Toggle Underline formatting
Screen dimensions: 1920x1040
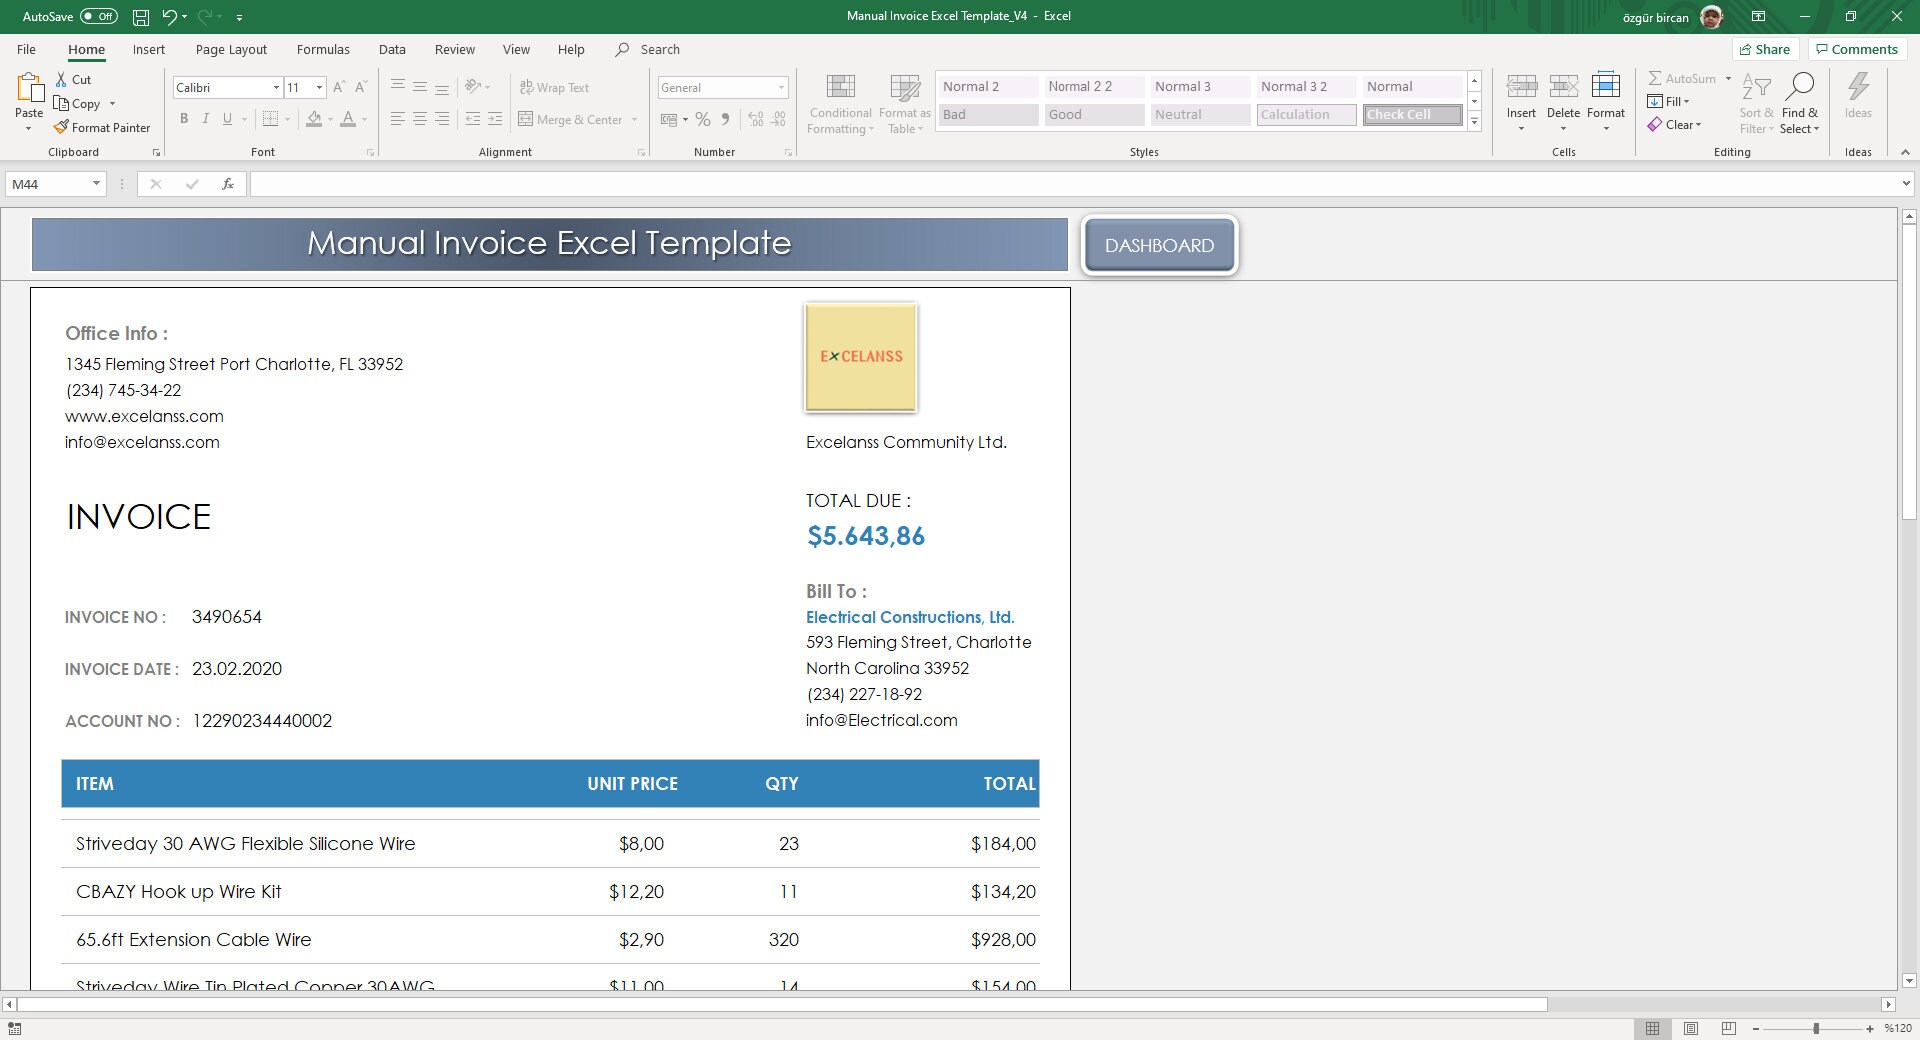228,119
